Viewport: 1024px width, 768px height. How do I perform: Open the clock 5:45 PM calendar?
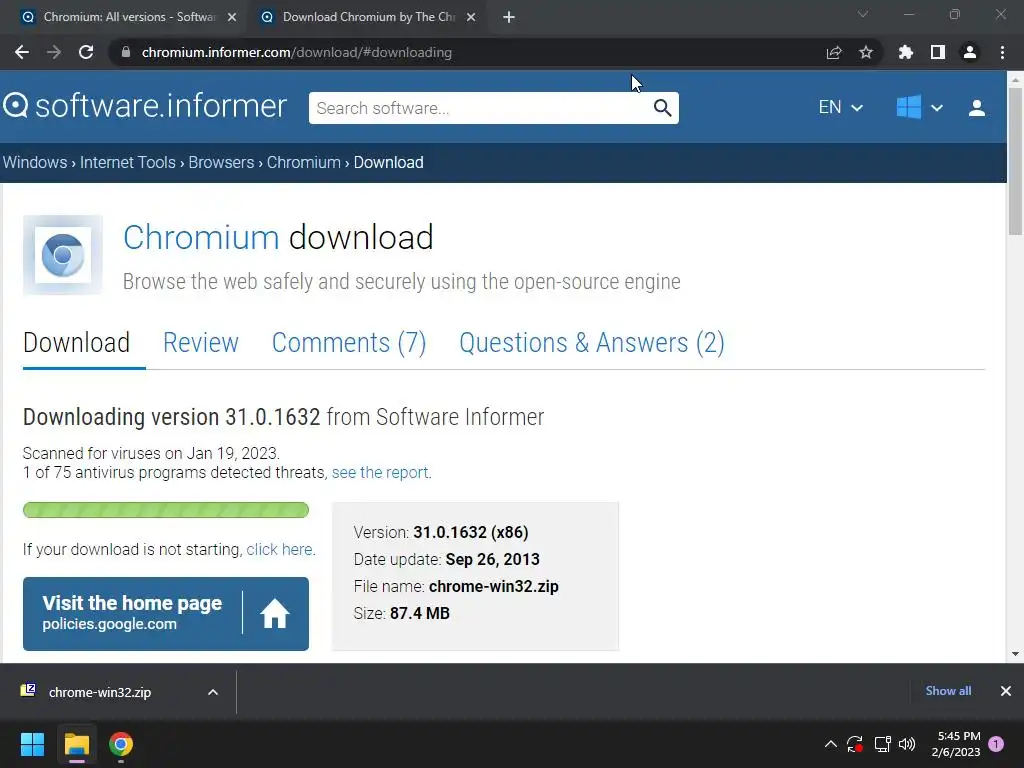(955, 744)
